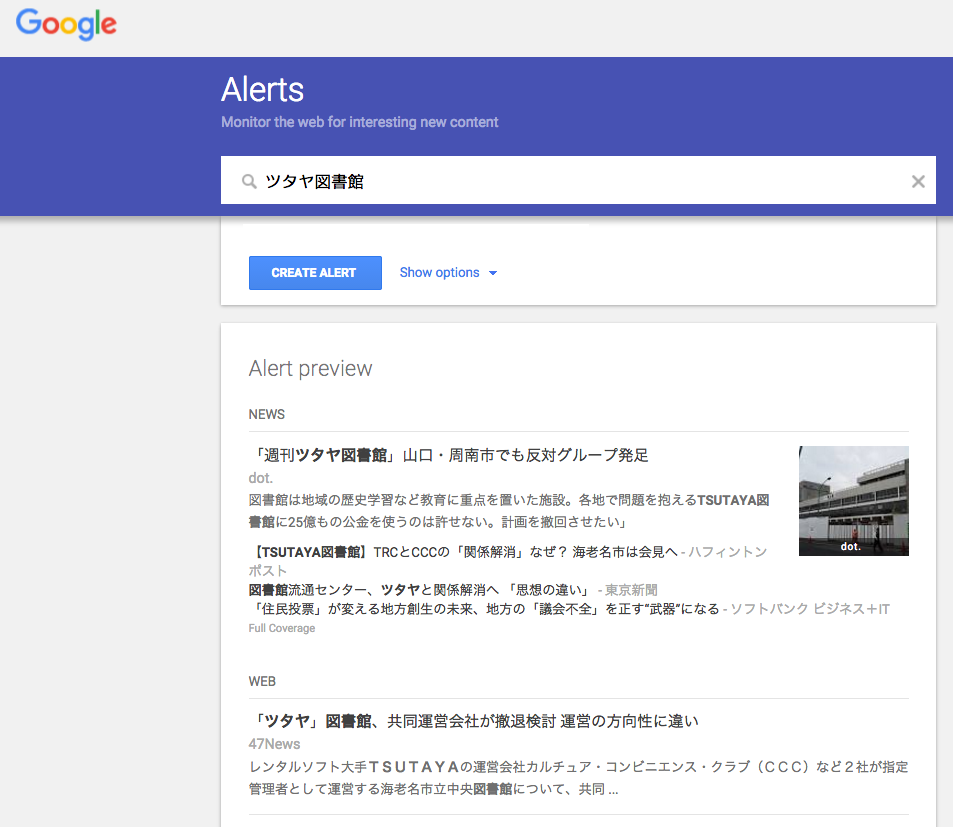The height and width of the screenshot is (827, 953).
Task: Click the ソフトバンク ビジネス+IT source name
Action: tap(810, 609)
